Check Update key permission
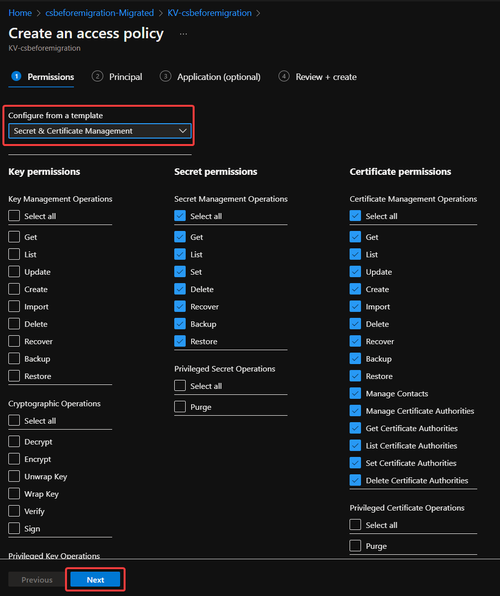This screenshot has height=596, width=500. (x=14, y=272)
